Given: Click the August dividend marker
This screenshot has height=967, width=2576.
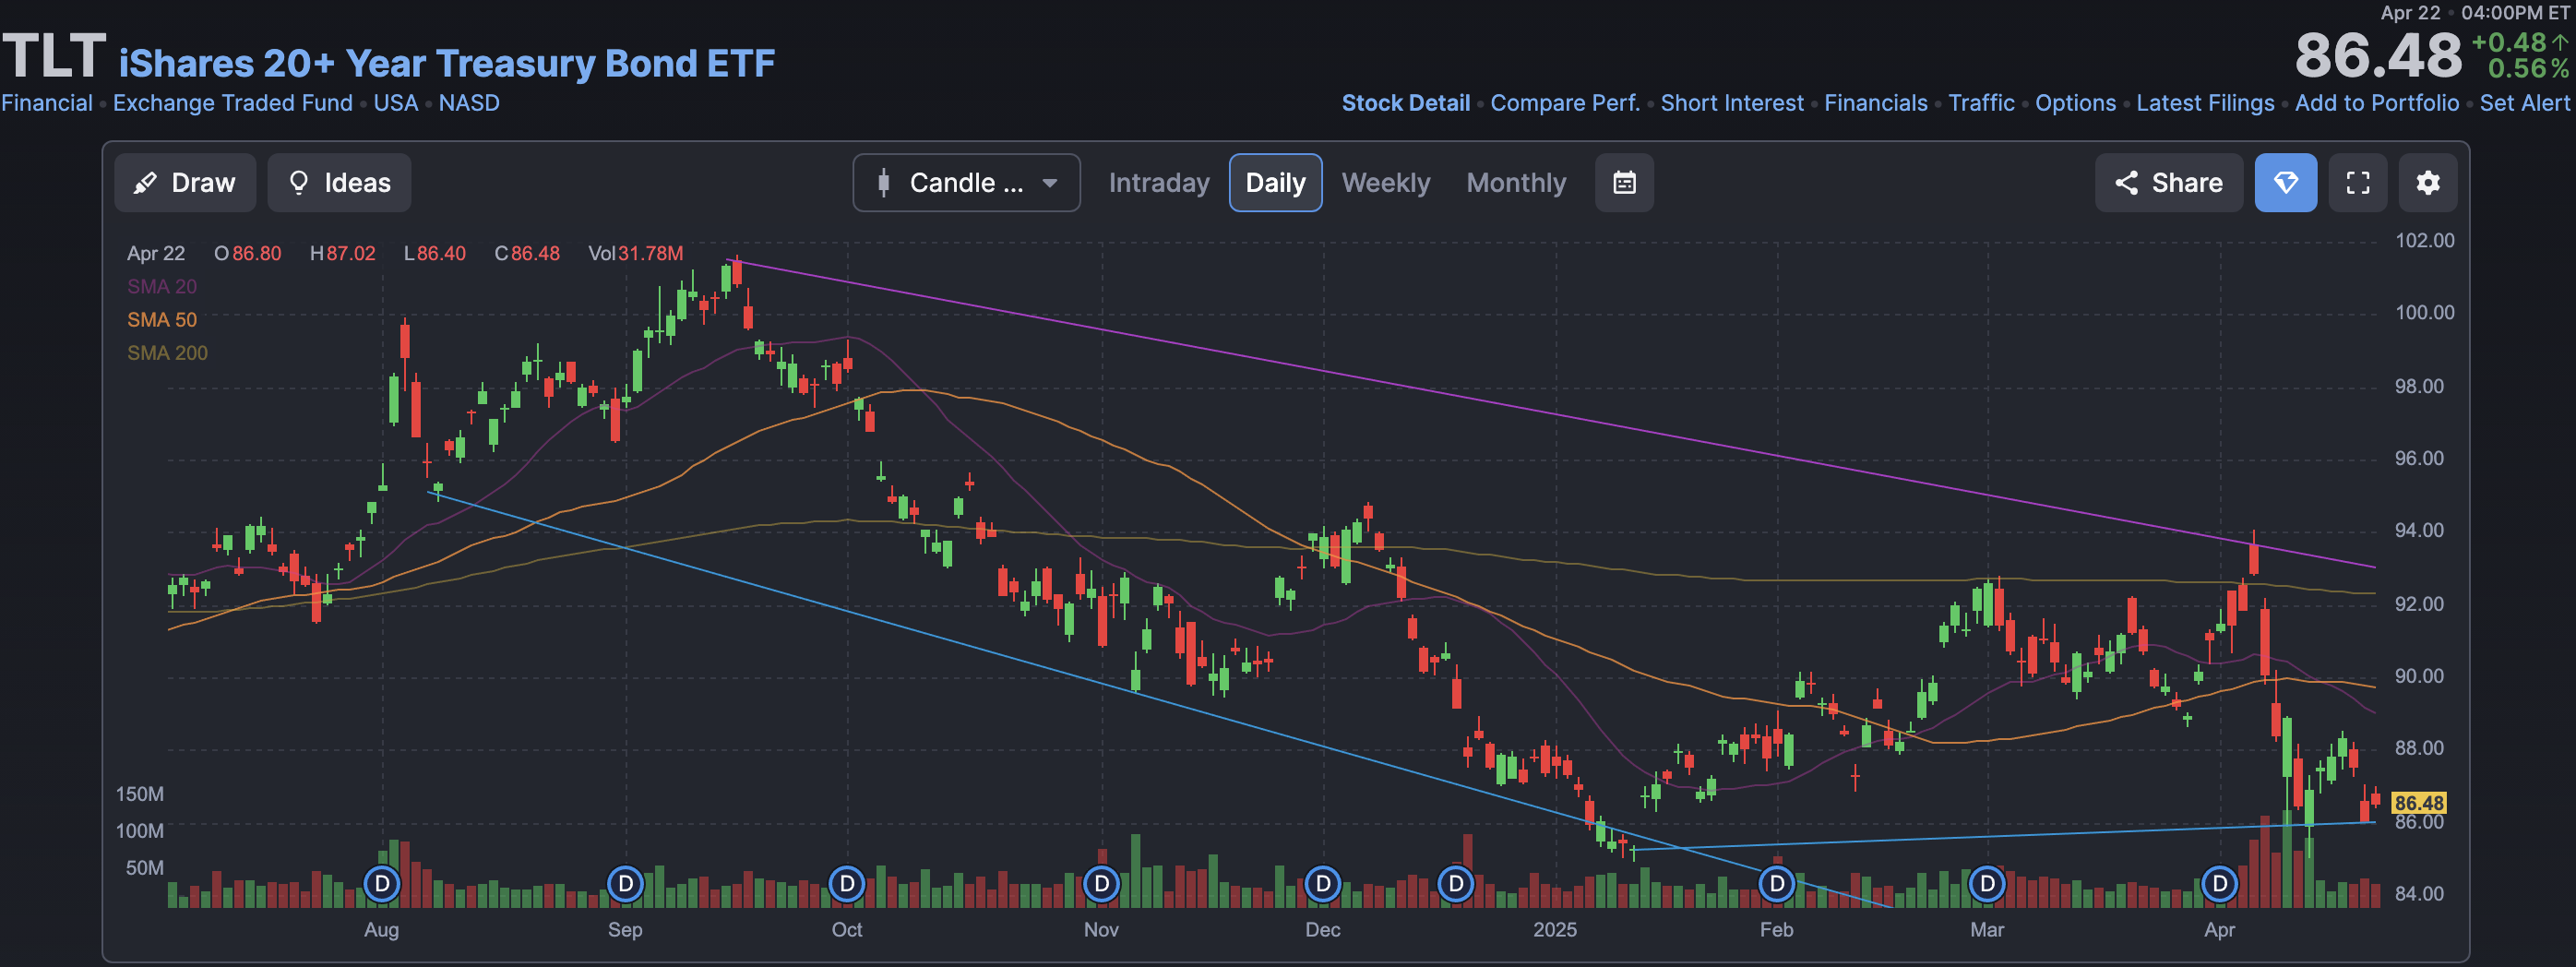Looking at the screenshot, I should pos(382,884).
